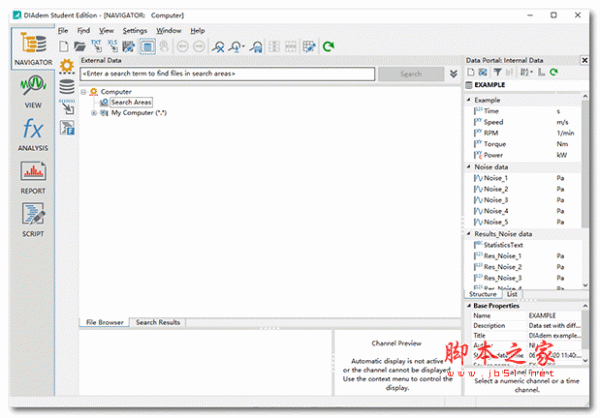600x418 pixels.
Task: Collapse the Example channel group
Action: pos(469,100)
